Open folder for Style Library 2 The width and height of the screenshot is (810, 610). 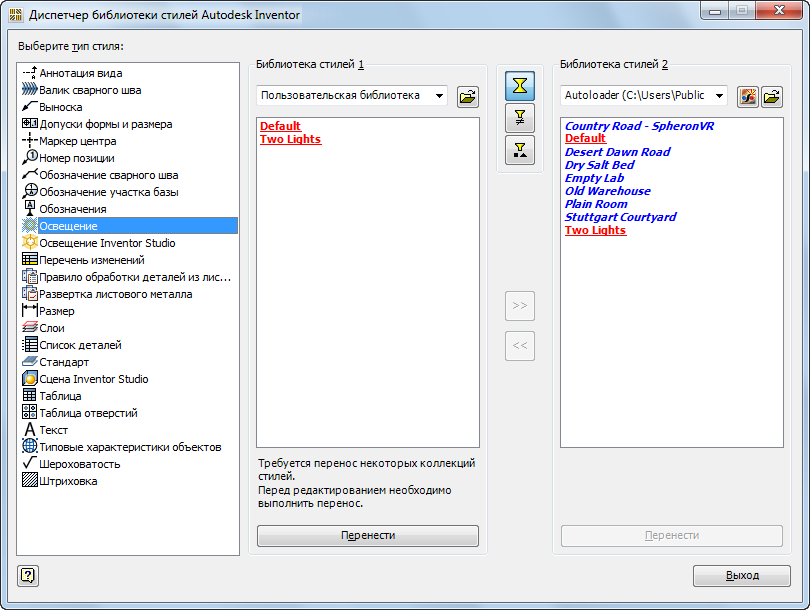772,97
